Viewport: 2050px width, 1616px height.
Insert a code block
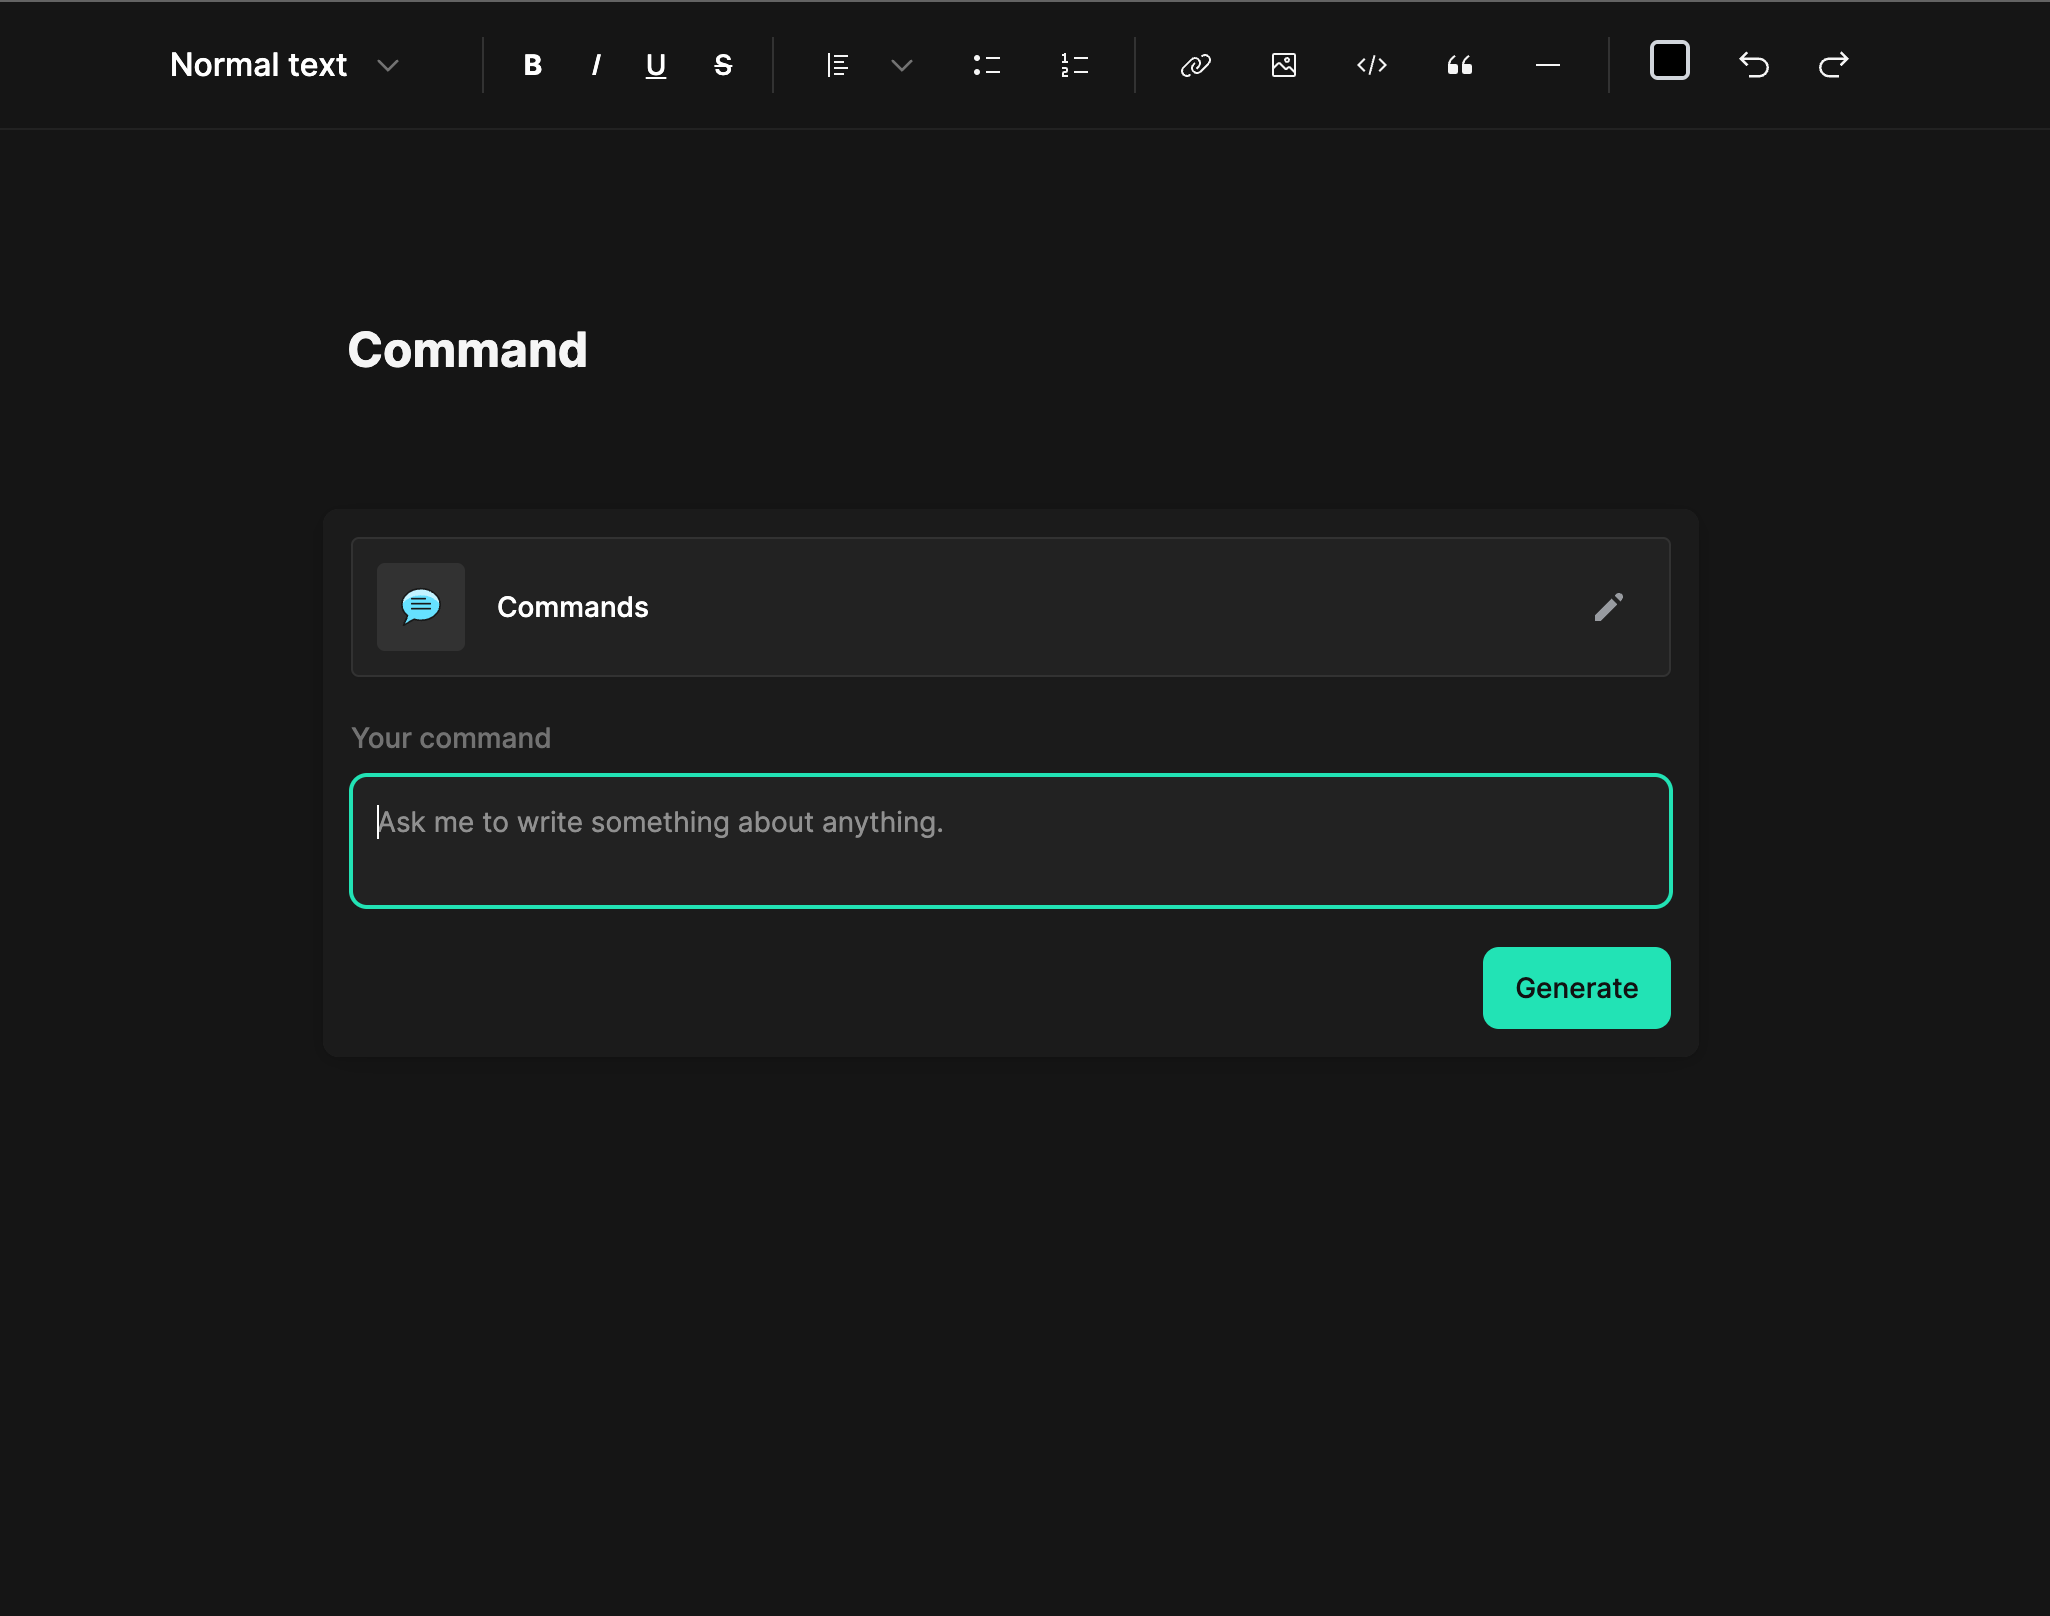tap(1372, 65)
